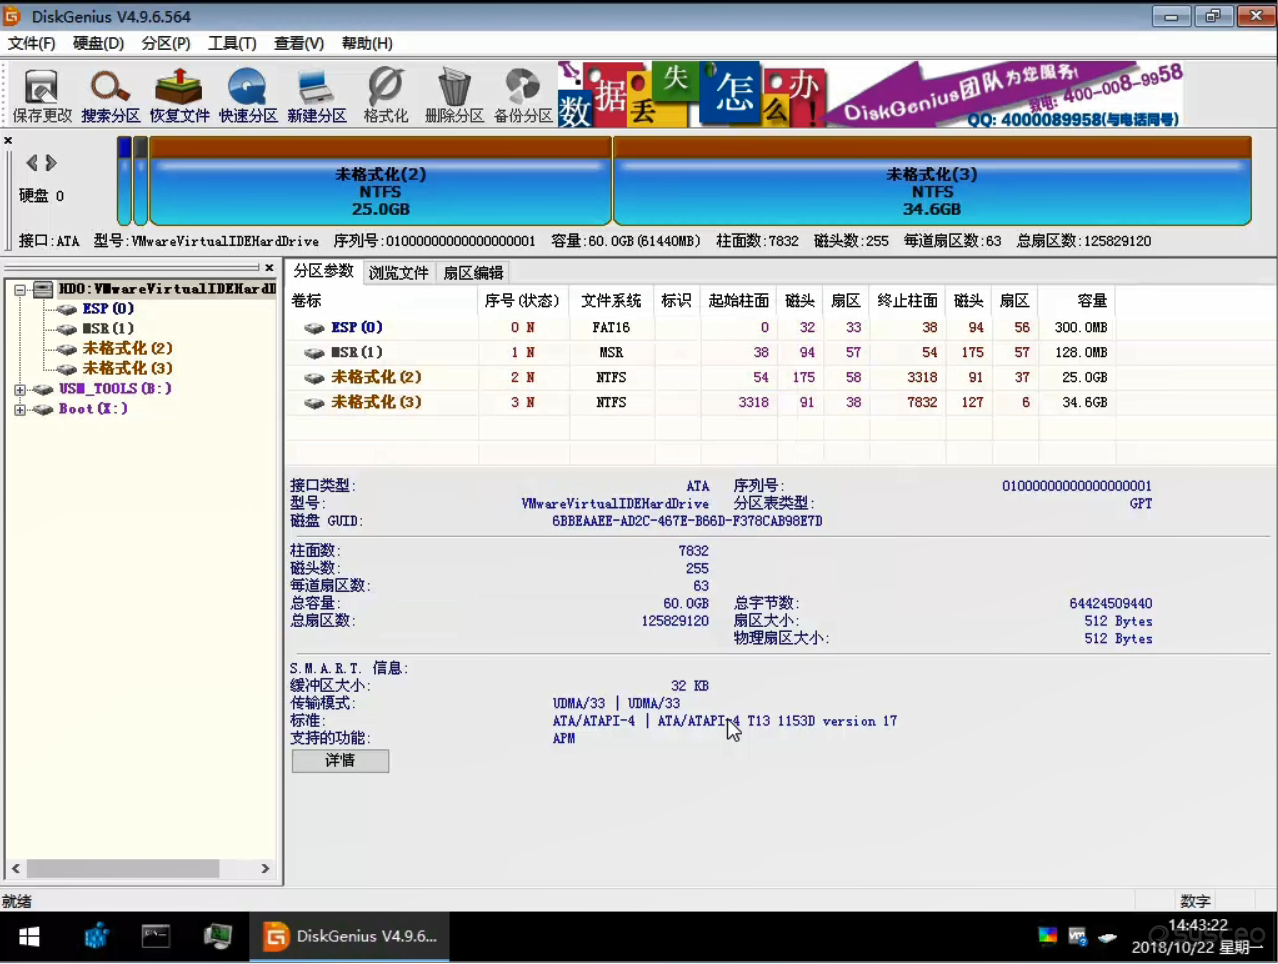
Task: Select the 未格式化 (2) table row
Action: [x=700, y=377]
